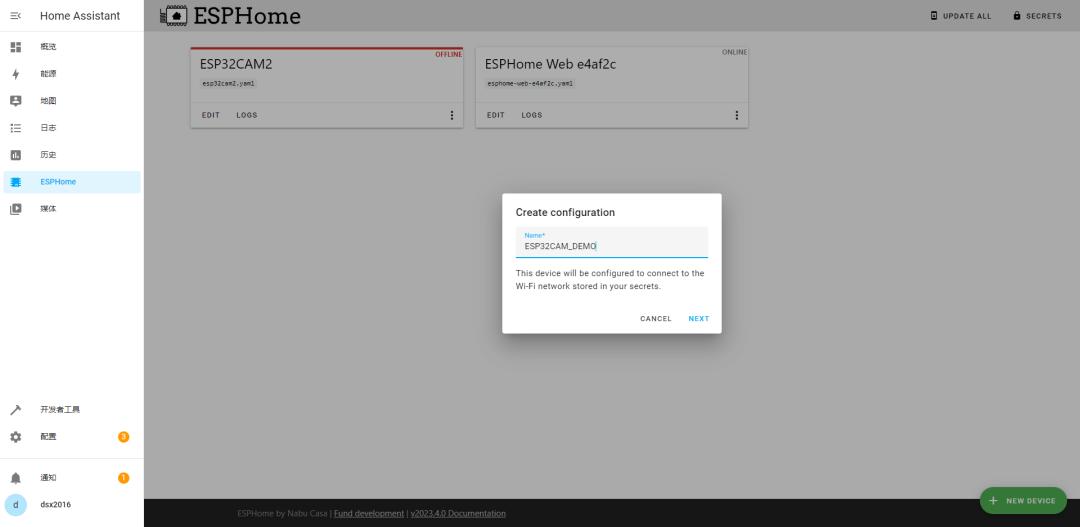Open SECRETS editor in the header
Image resolution: width=1080 pixels, height=527 pixels.
(1037, 16)
